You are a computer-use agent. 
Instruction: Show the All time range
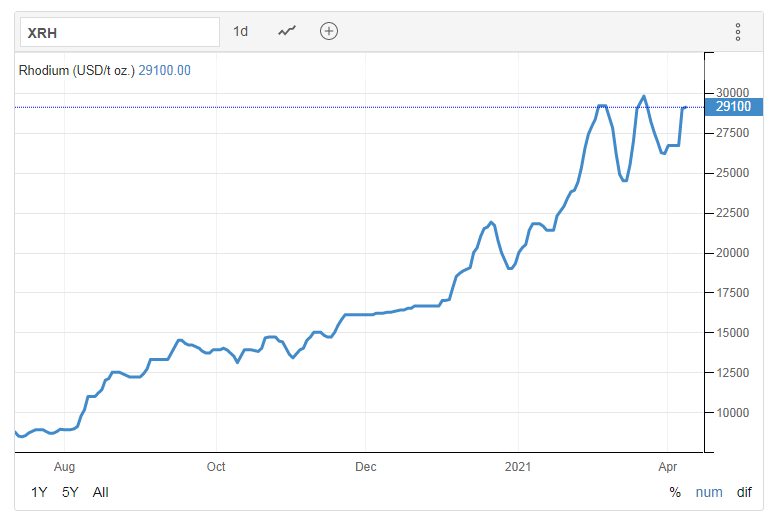point(100,492)
